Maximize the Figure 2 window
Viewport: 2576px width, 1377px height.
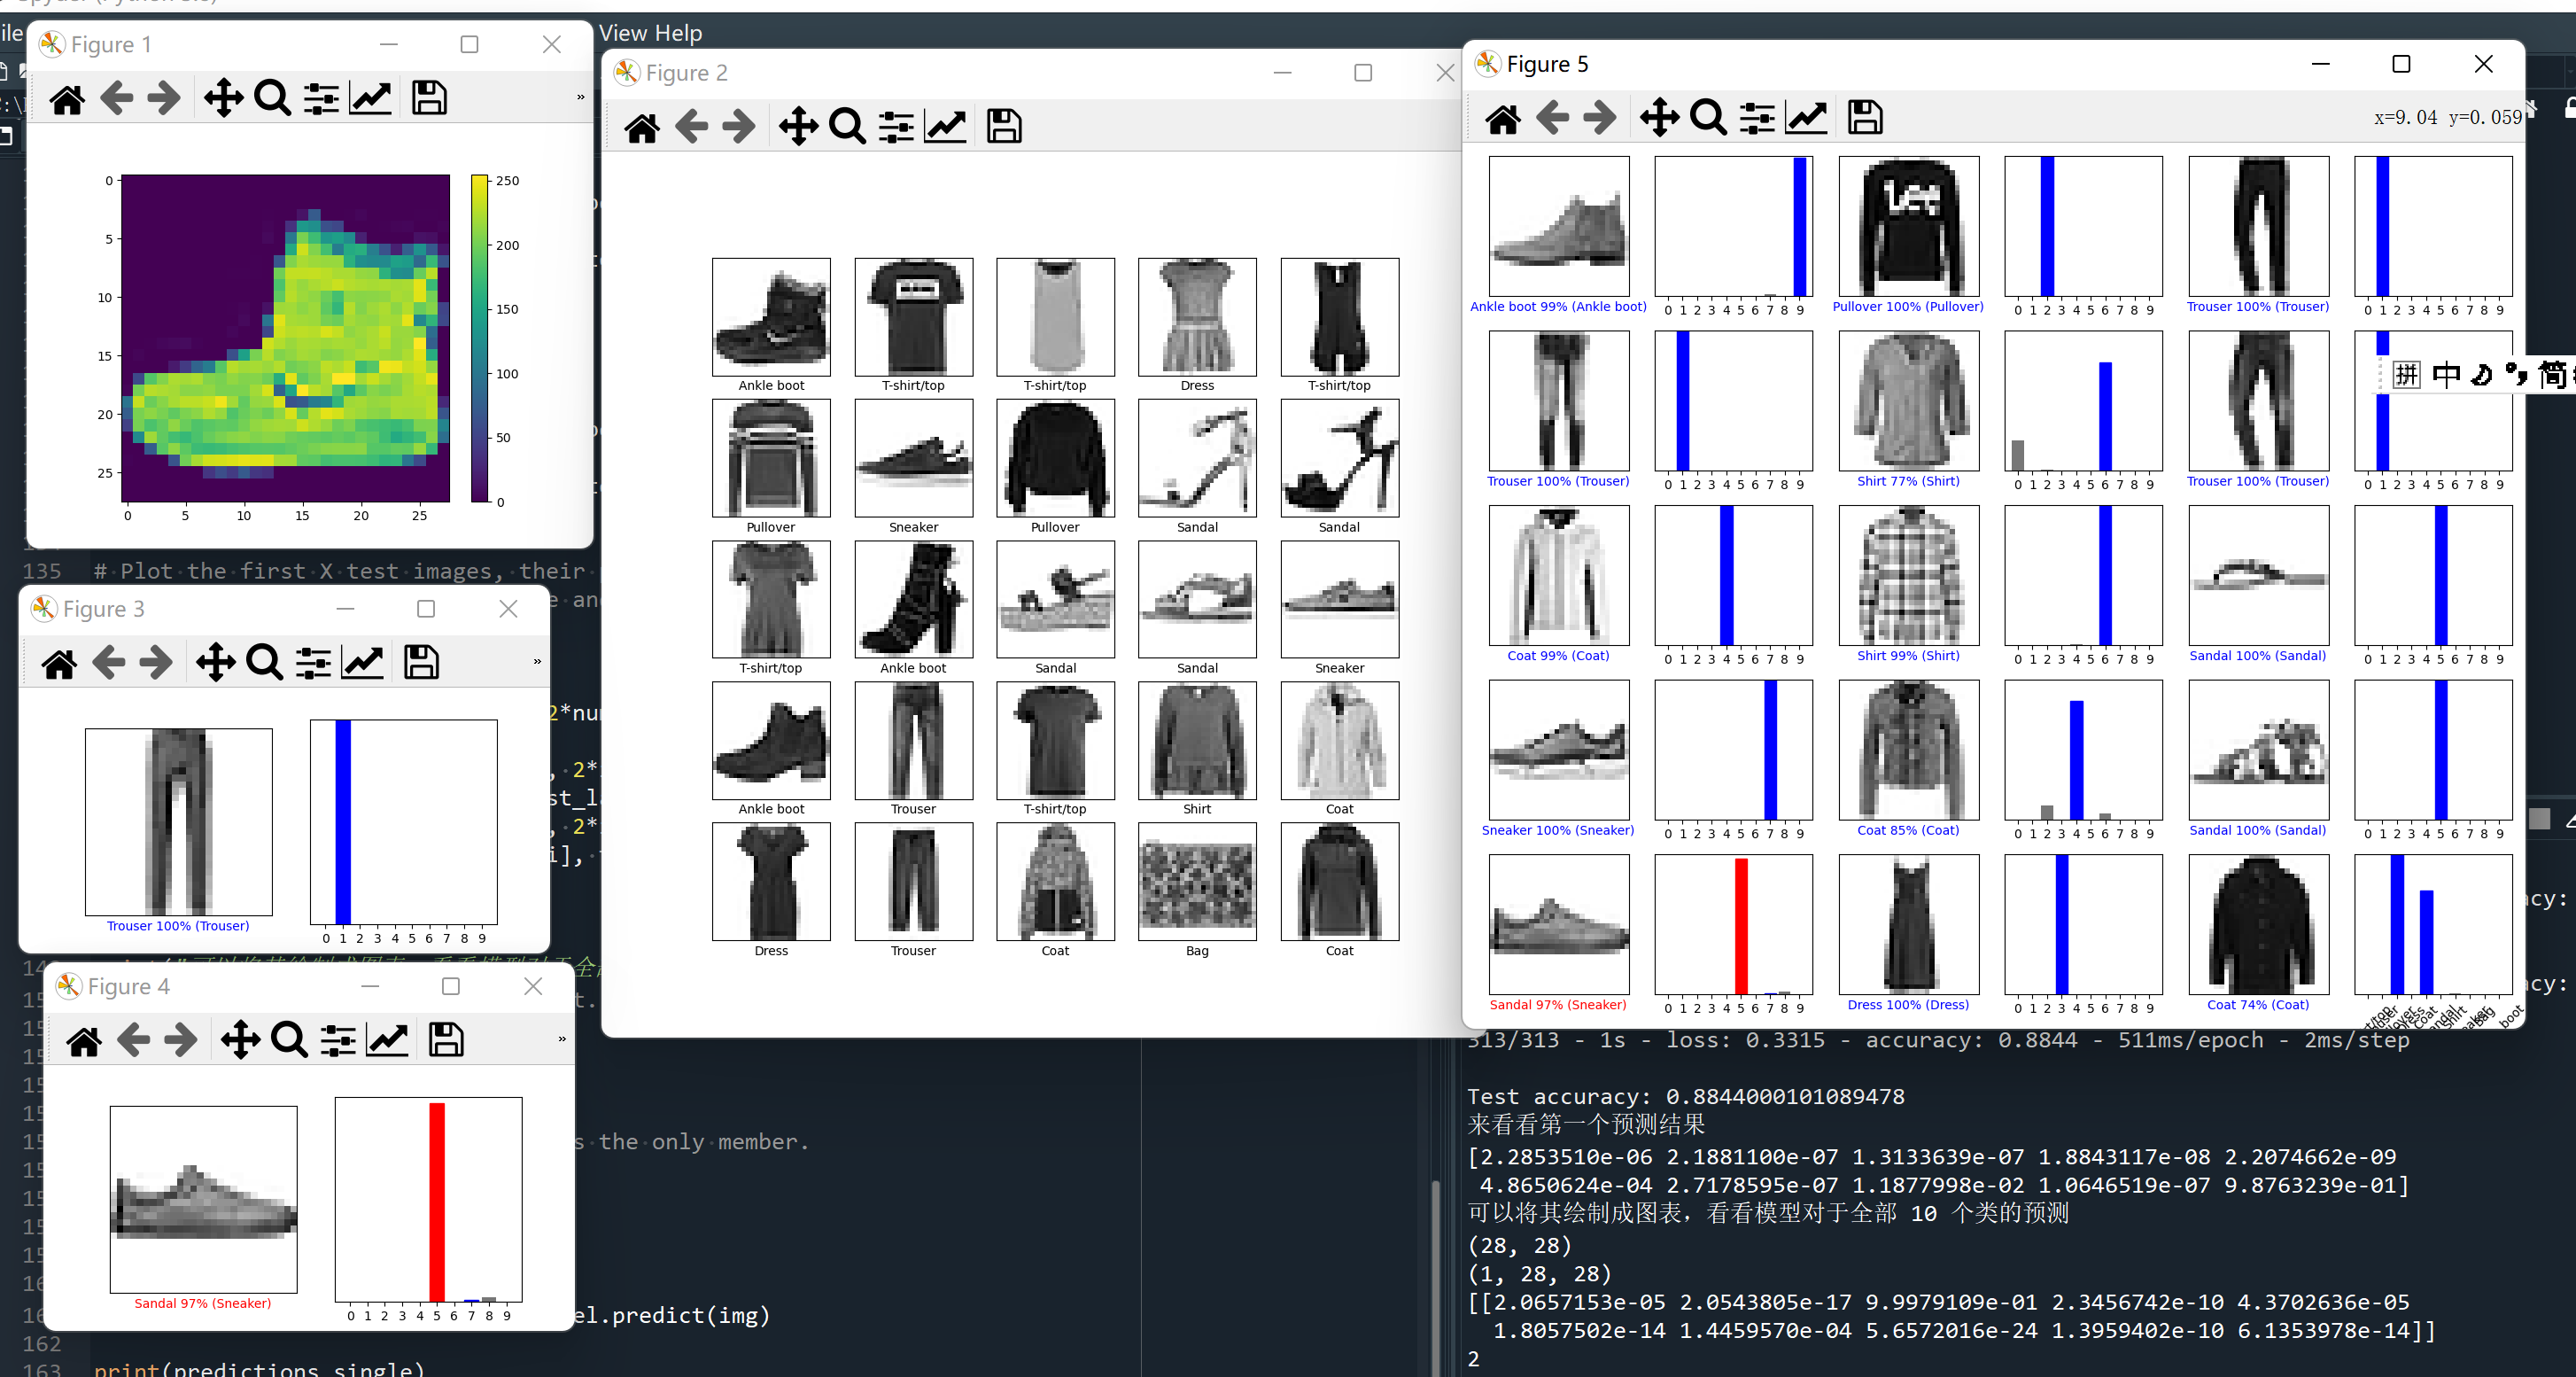pos(1362,73)
